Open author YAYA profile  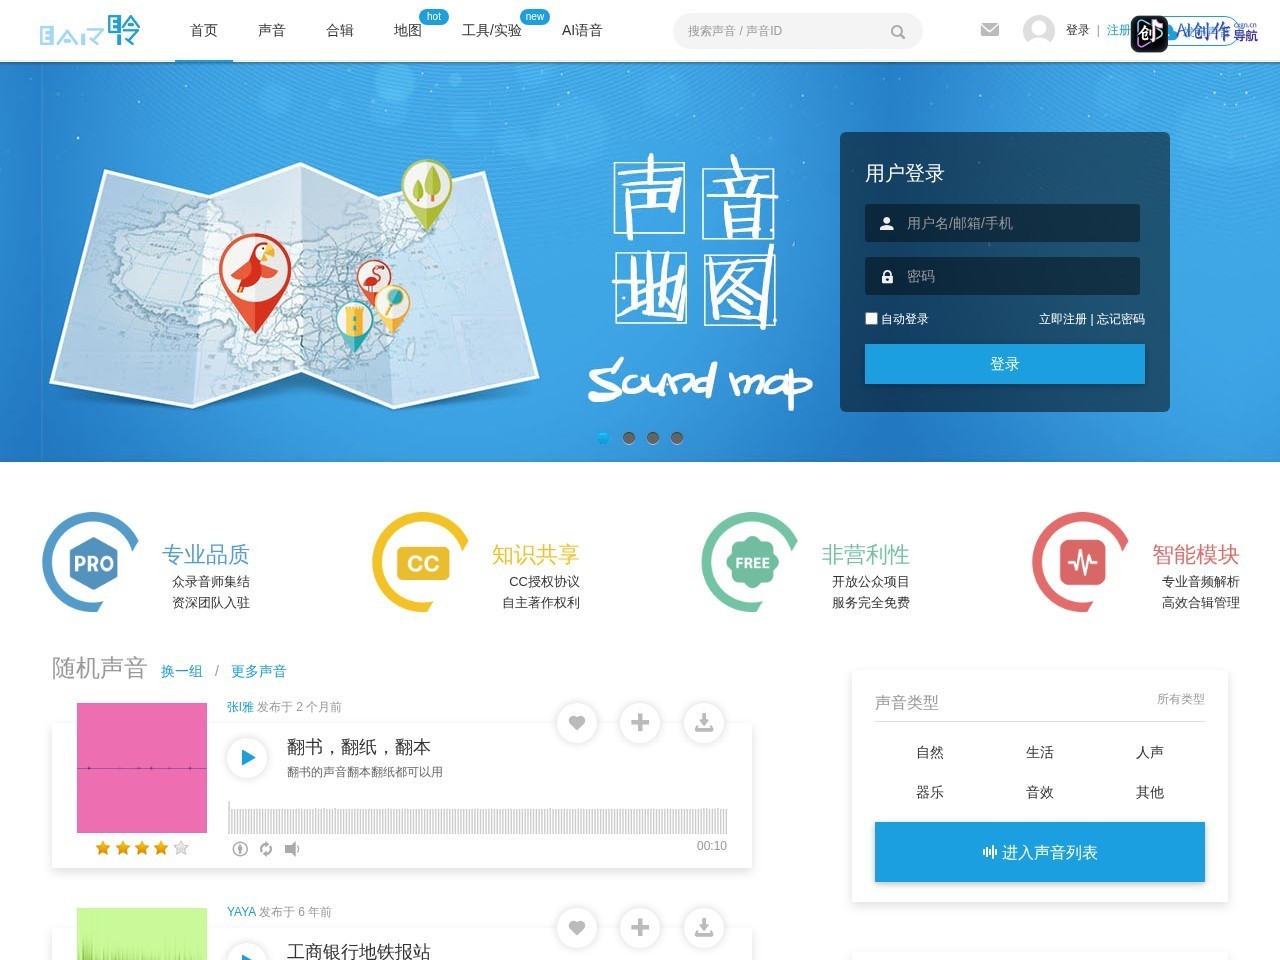click(x=241, y=912)
